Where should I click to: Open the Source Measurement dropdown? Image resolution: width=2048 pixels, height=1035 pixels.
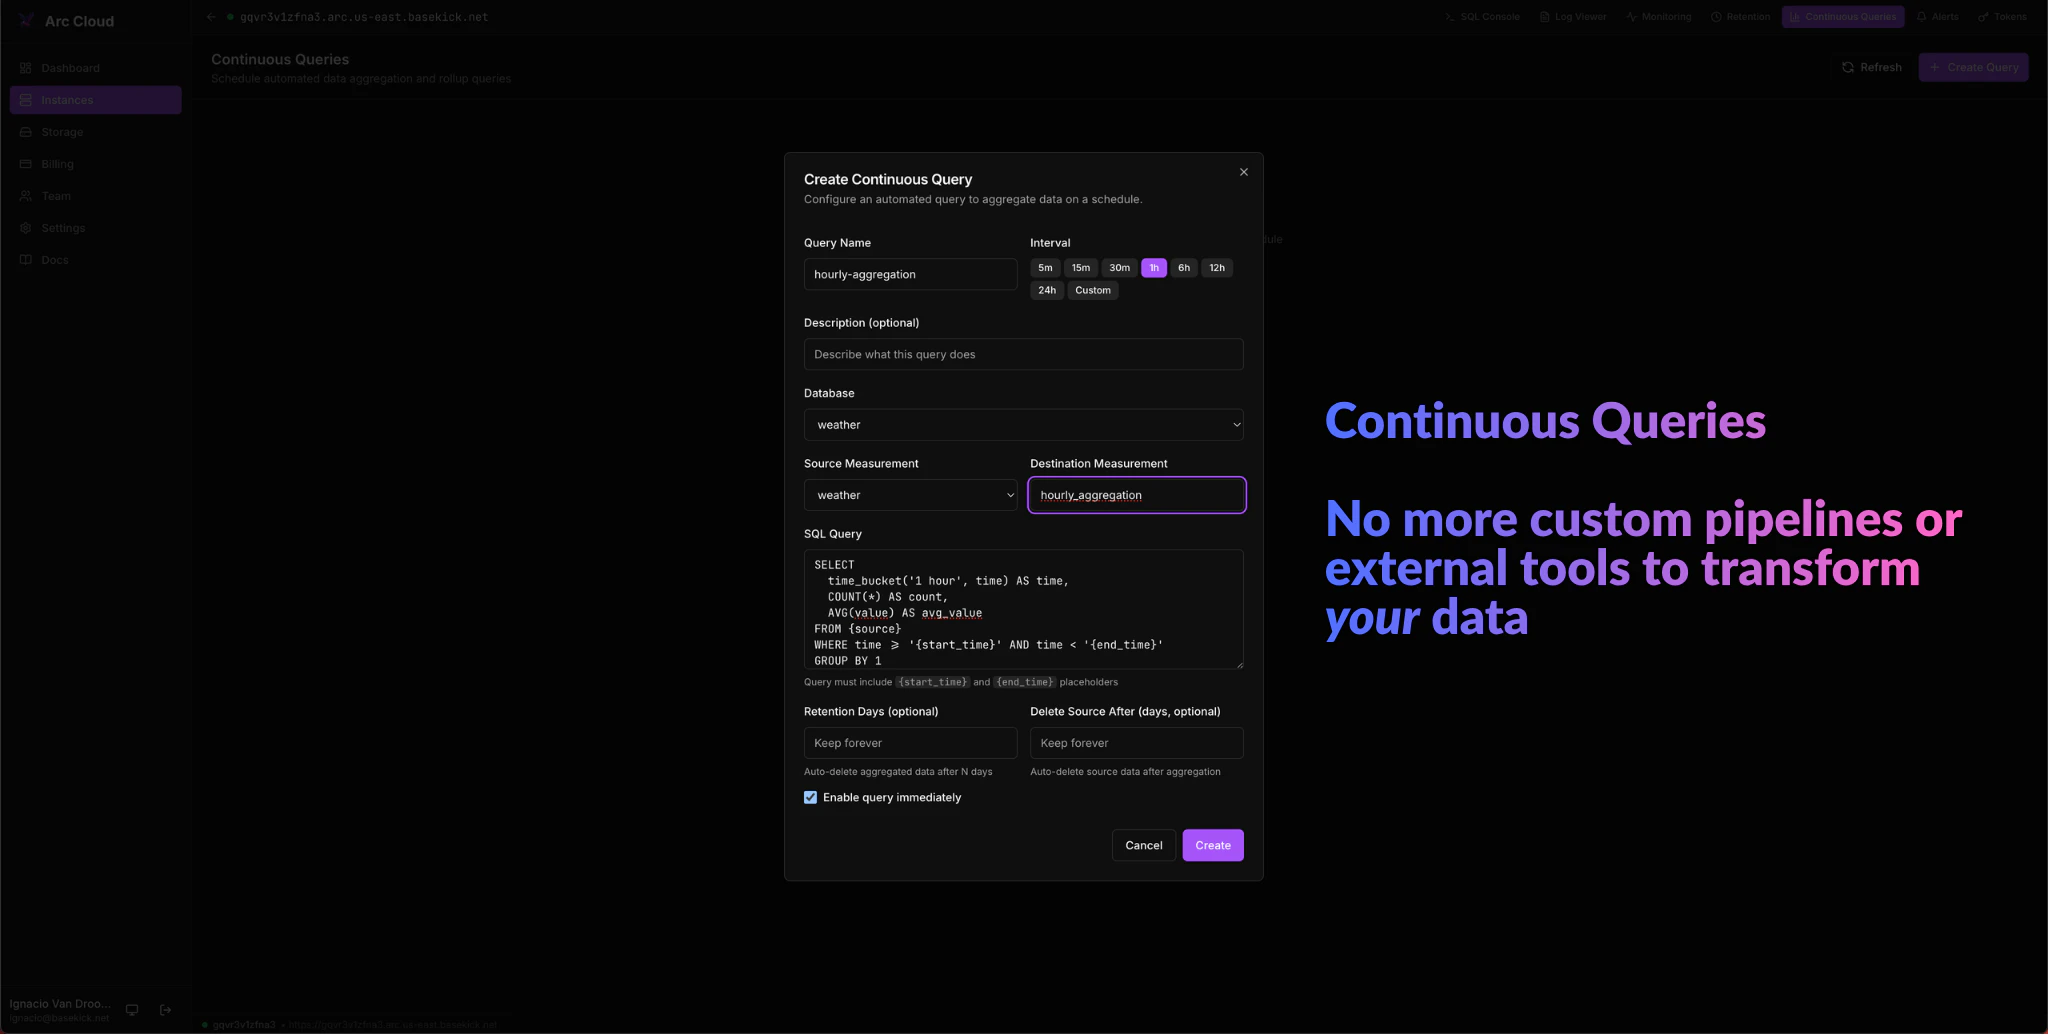tap(910, 495)
